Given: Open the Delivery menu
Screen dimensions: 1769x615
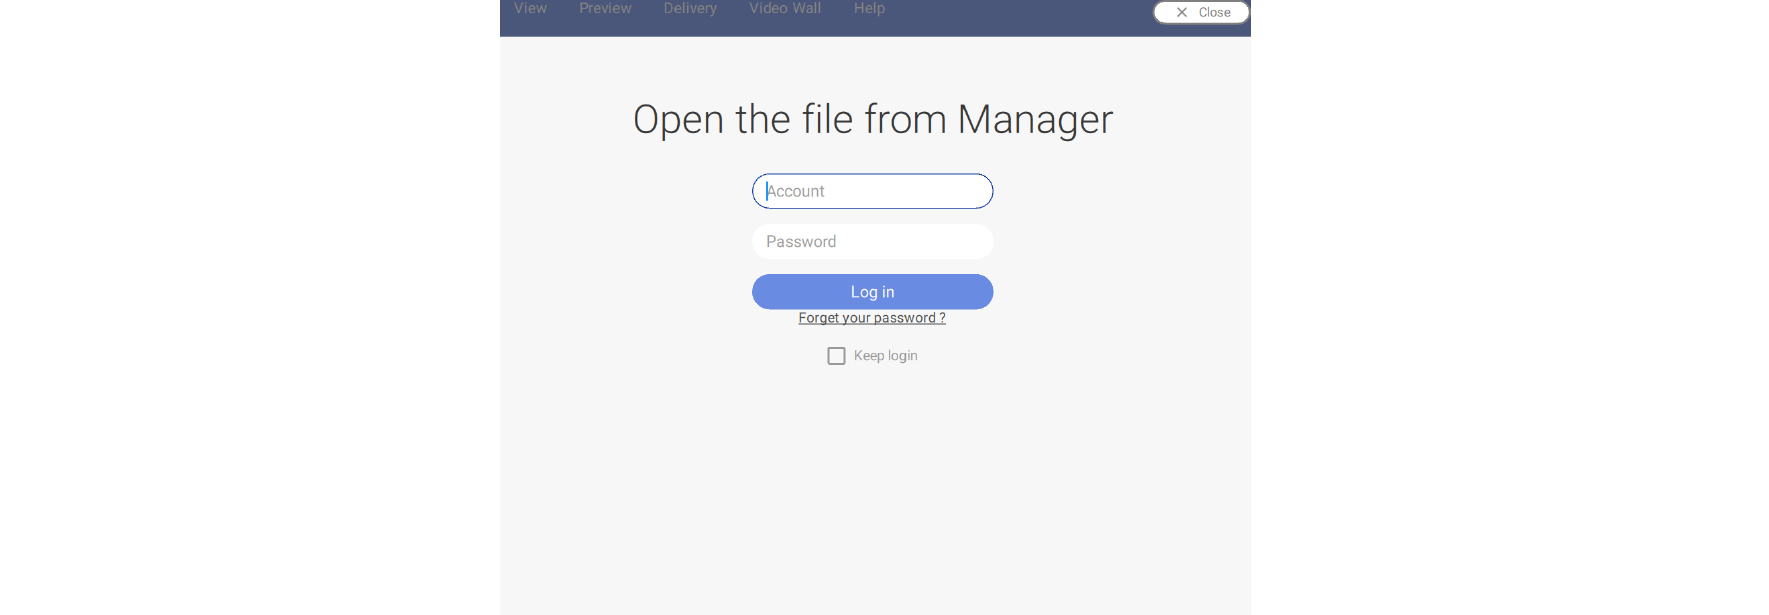Looking at the screenshot, I should click(690, 9).
